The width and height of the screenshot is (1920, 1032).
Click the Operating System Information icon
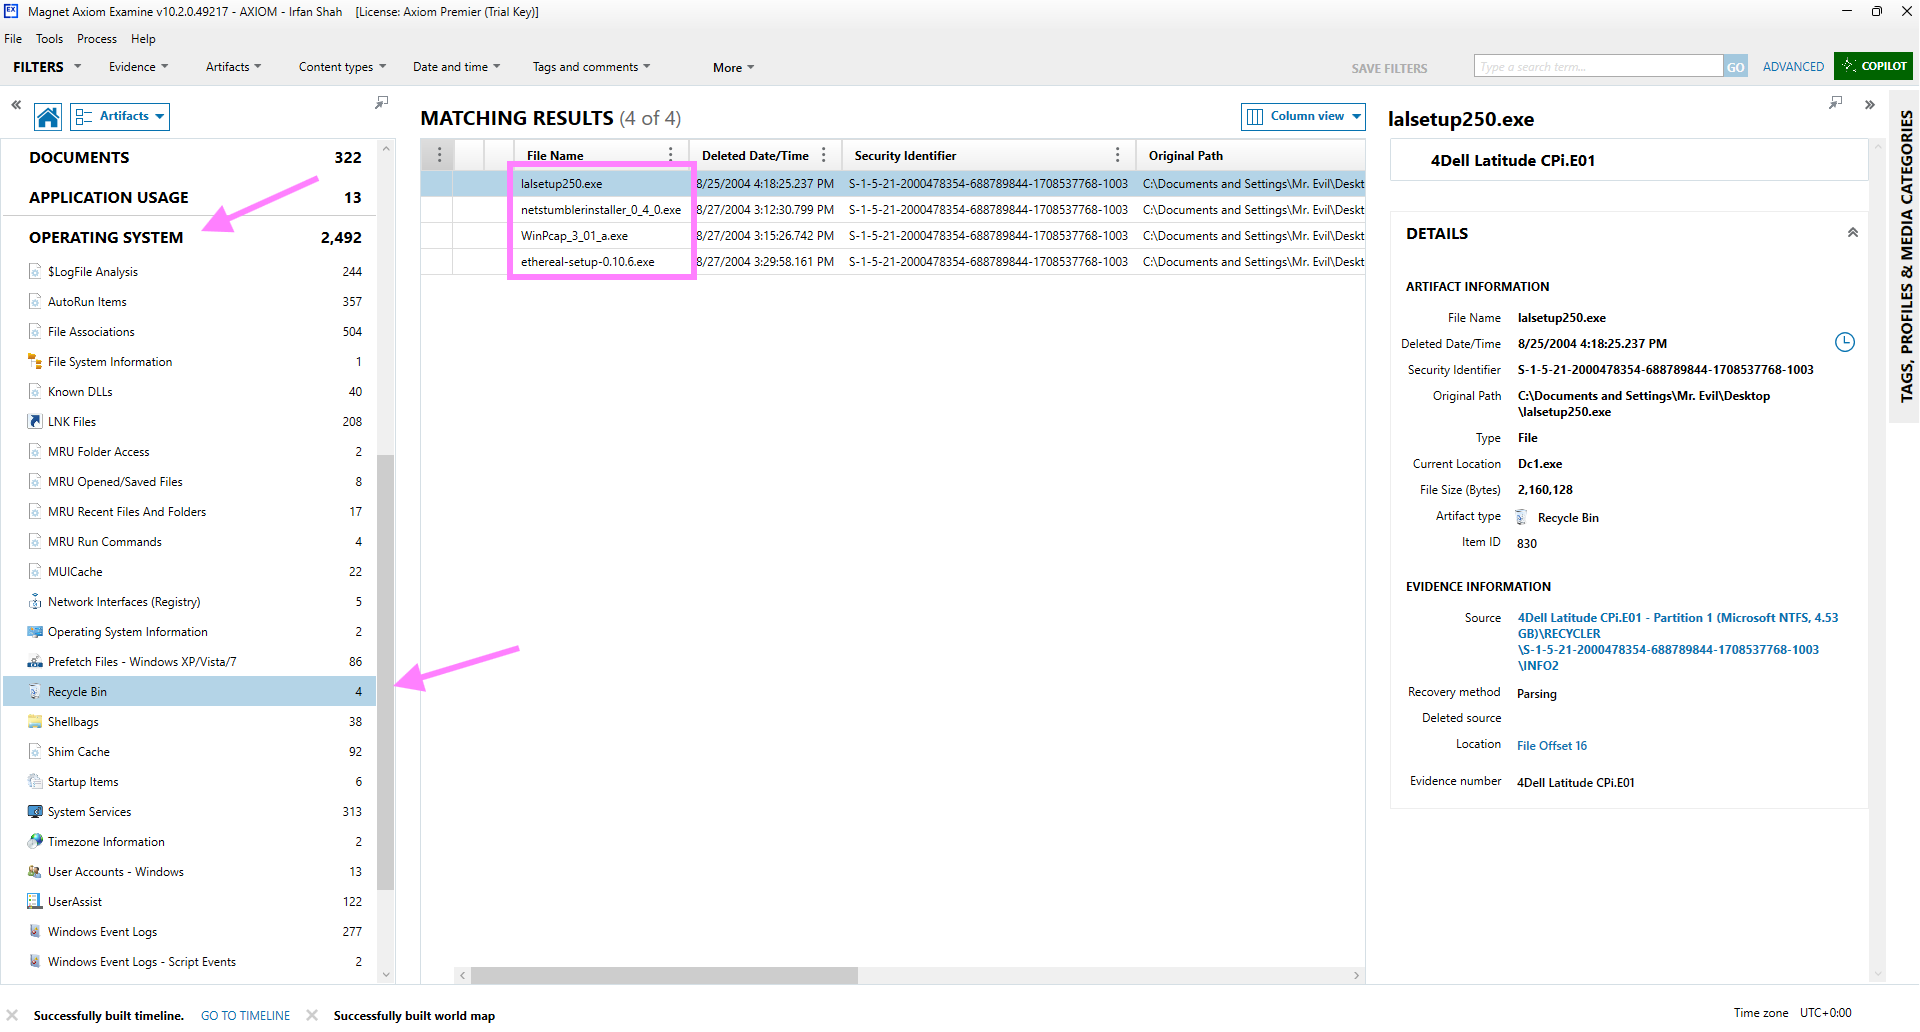pyautogui.click(x=36, y=632)
